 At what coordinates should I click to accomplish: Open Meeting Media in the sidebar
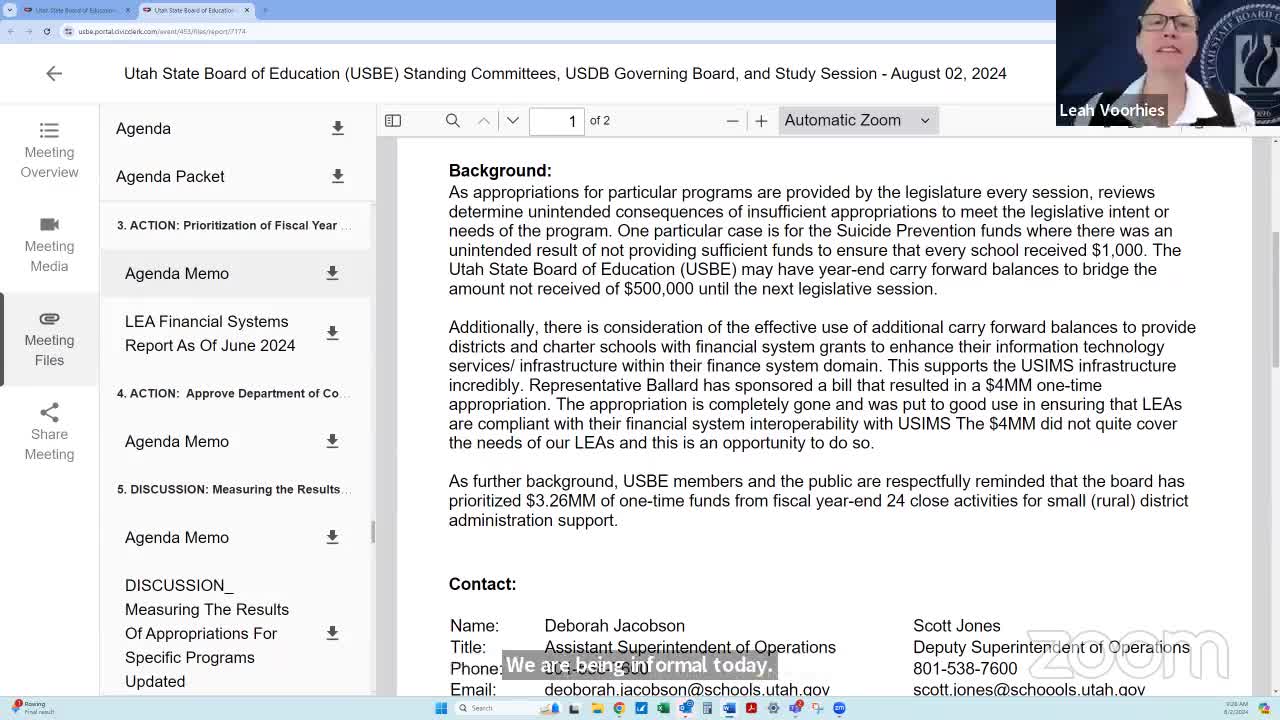[49, 244]
